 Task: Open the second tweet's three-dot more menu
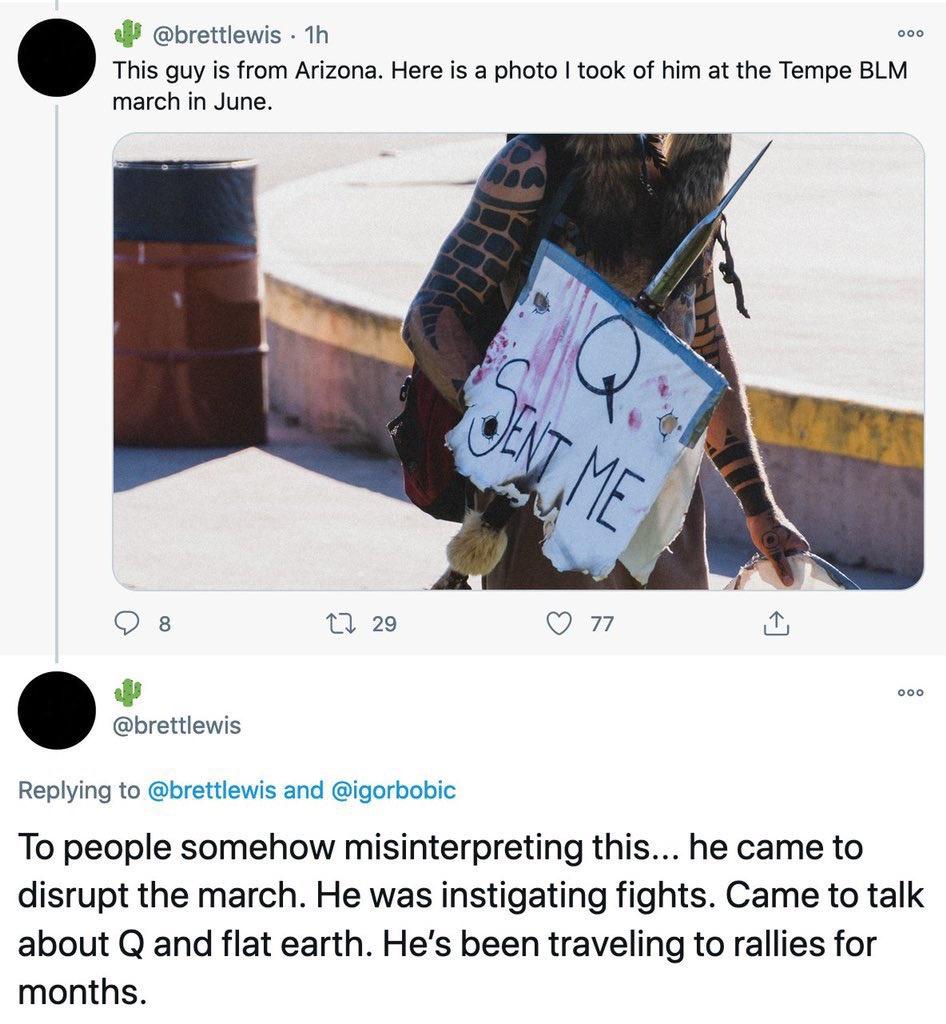click(910, 692)
